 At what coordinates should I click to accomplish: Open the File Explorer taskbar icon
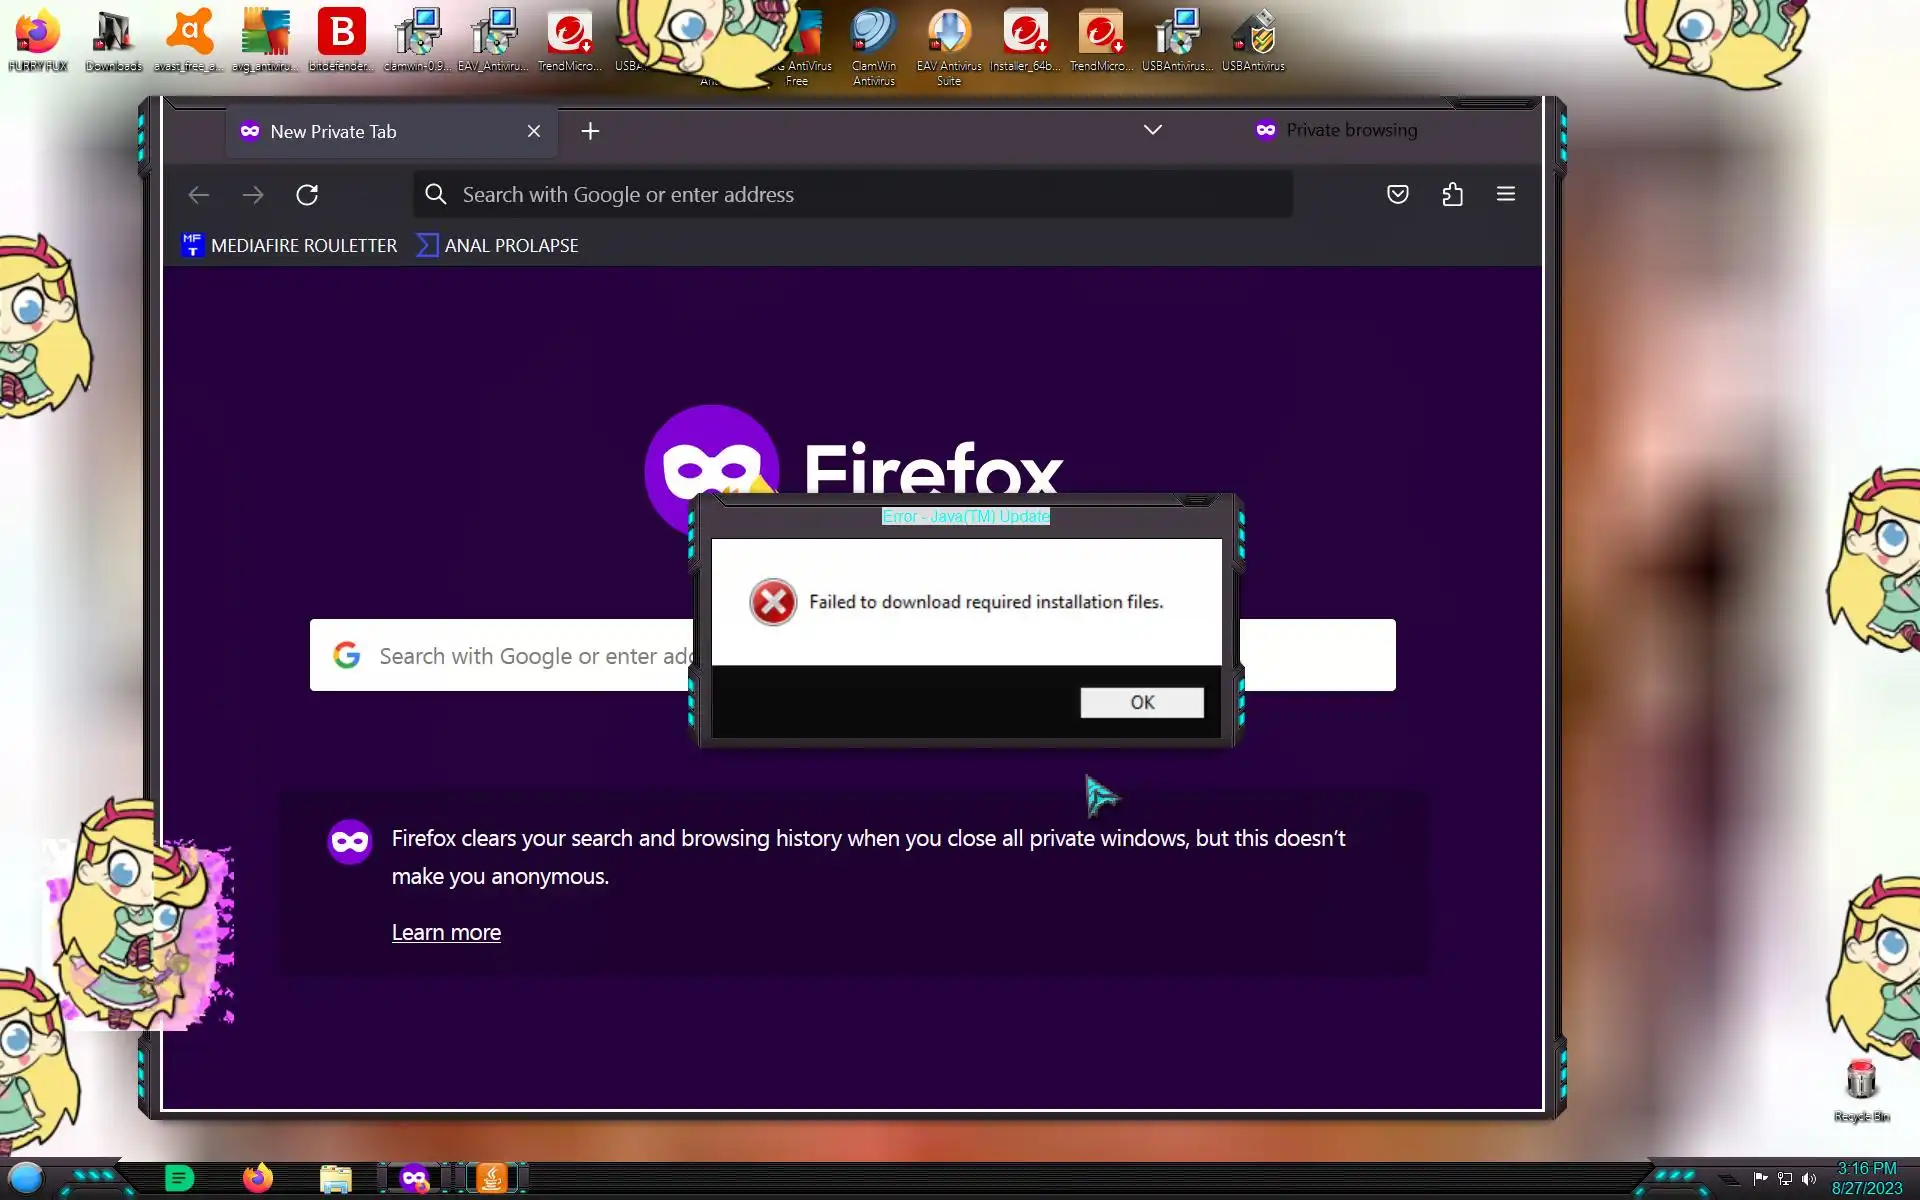coord(336,1178)
